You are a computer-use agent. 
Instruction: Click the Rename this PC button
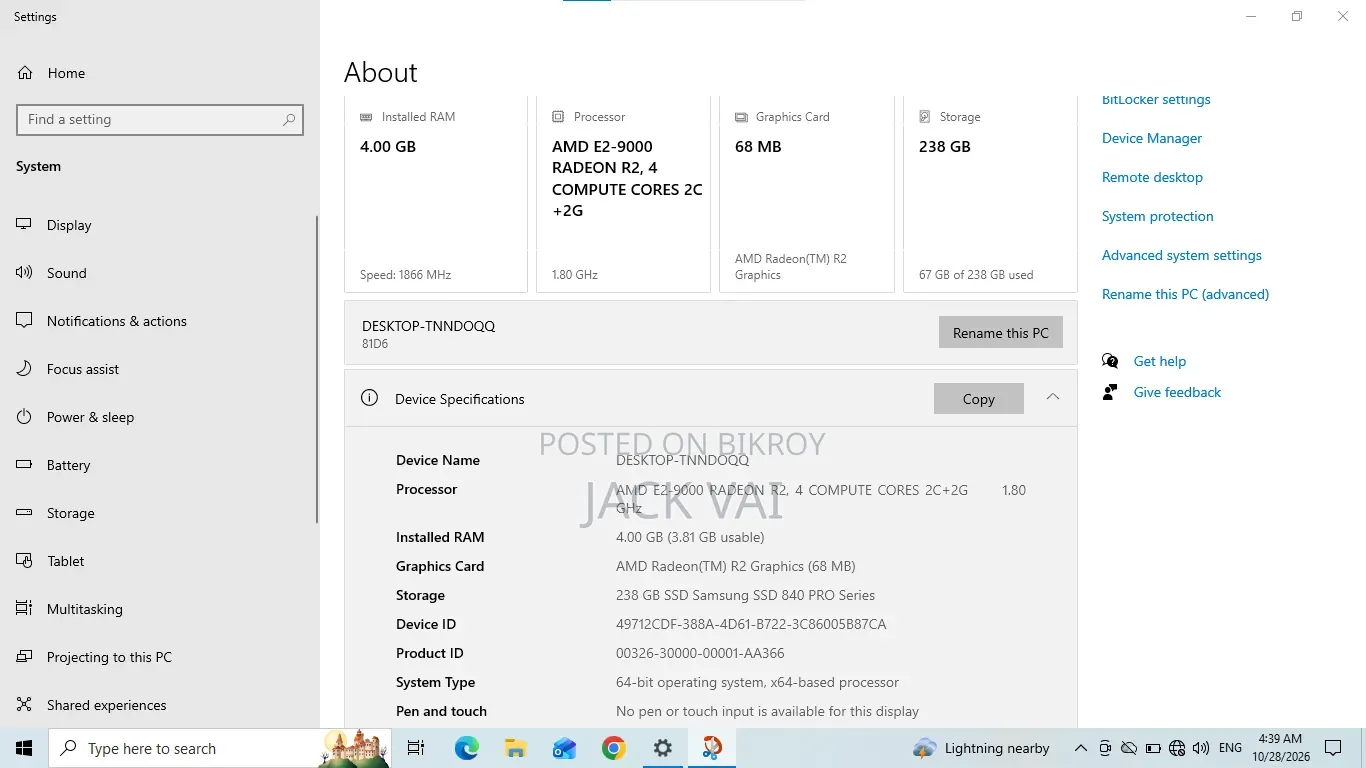[1001, 333]
